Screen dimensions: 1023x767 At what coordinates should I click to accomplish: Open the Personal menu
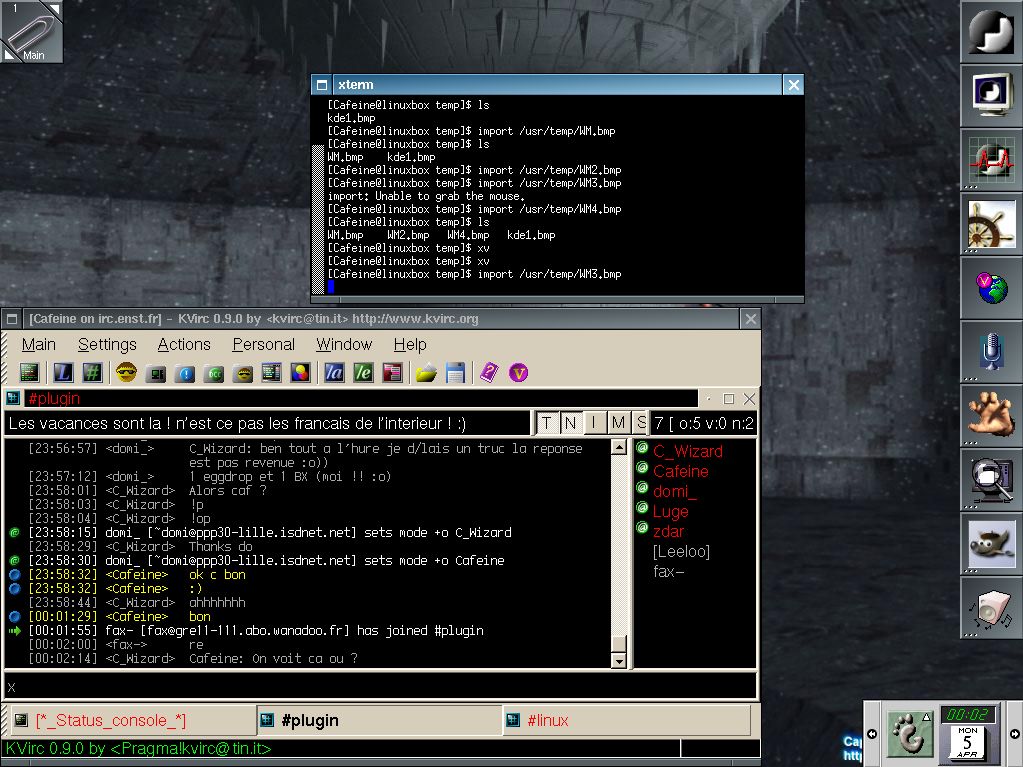click(x=264, y=344)
